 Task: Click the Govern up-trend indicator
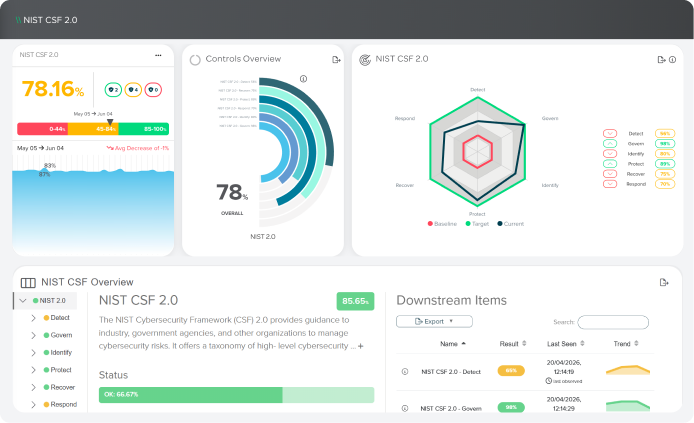(x=610, y=143)
